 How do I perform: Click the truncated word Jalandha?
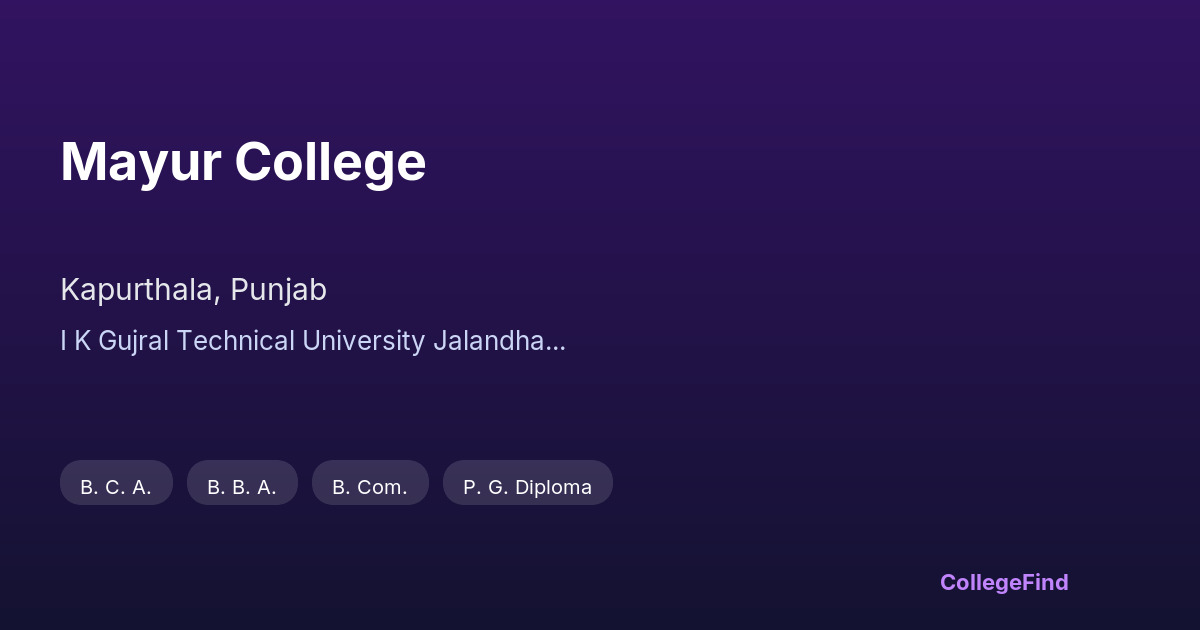coord(490,341)
